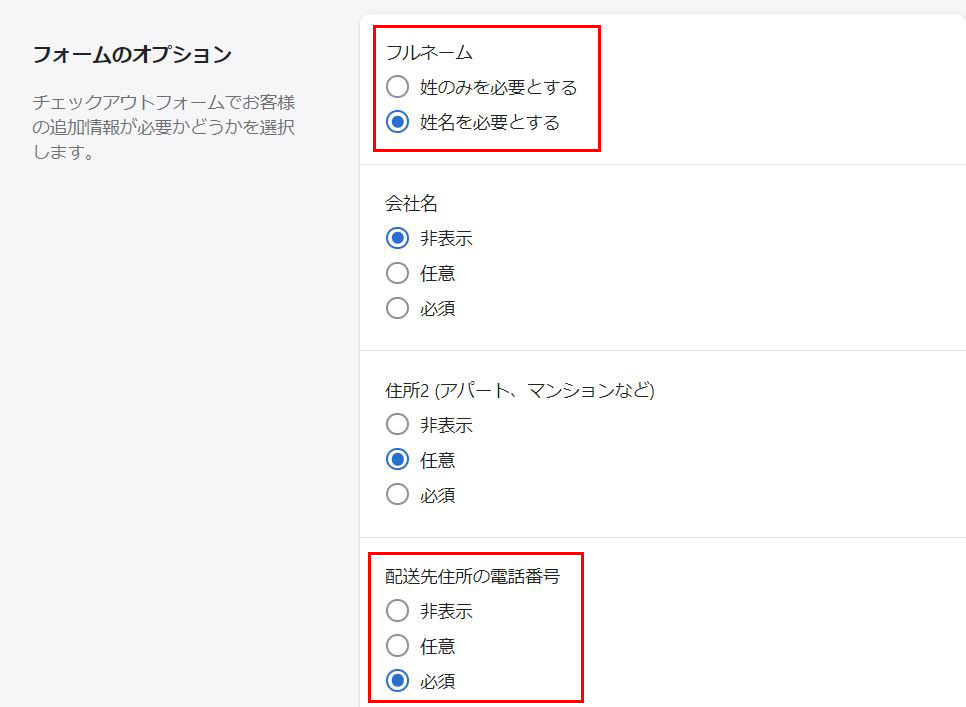
Task: Click the フルネーム section heading
Action: (429, 52)
